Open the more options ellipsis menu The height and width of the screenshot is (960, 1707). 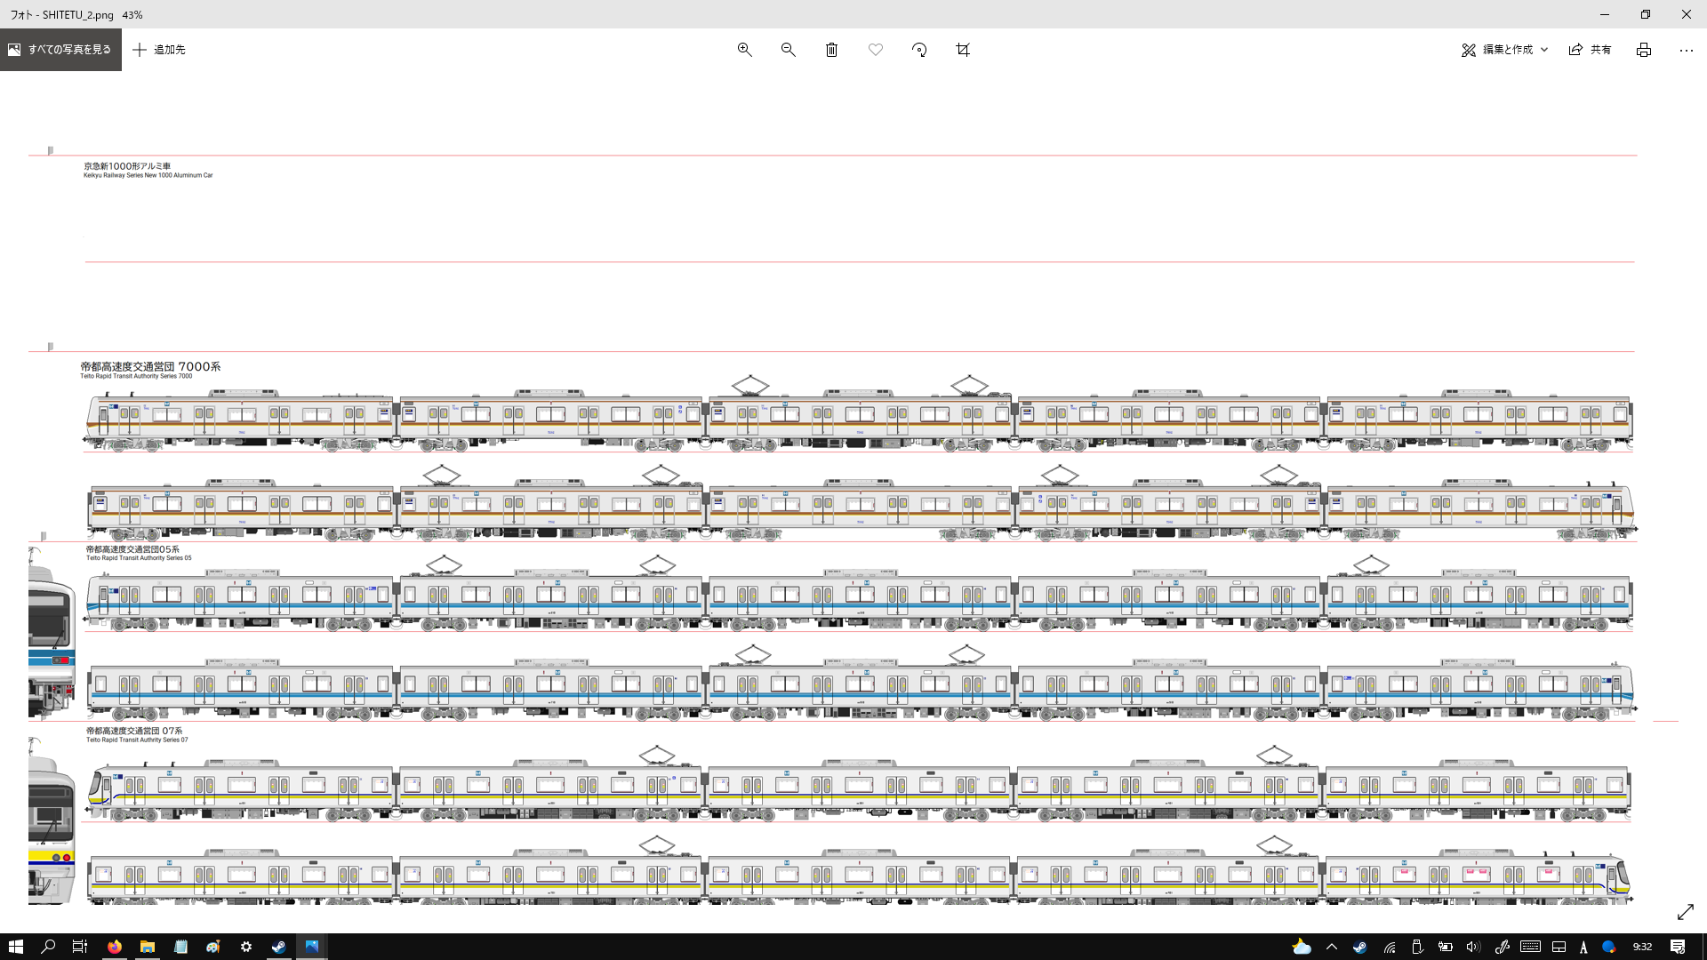pyautogui.click(x=1686, y=50)
